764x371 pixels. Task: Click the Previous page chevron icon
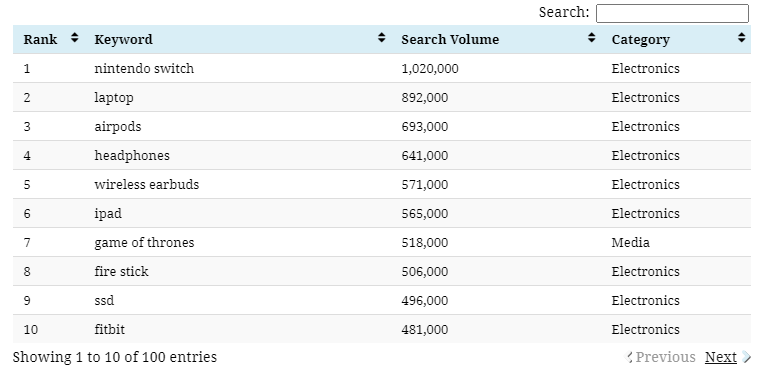pos(629,357)
